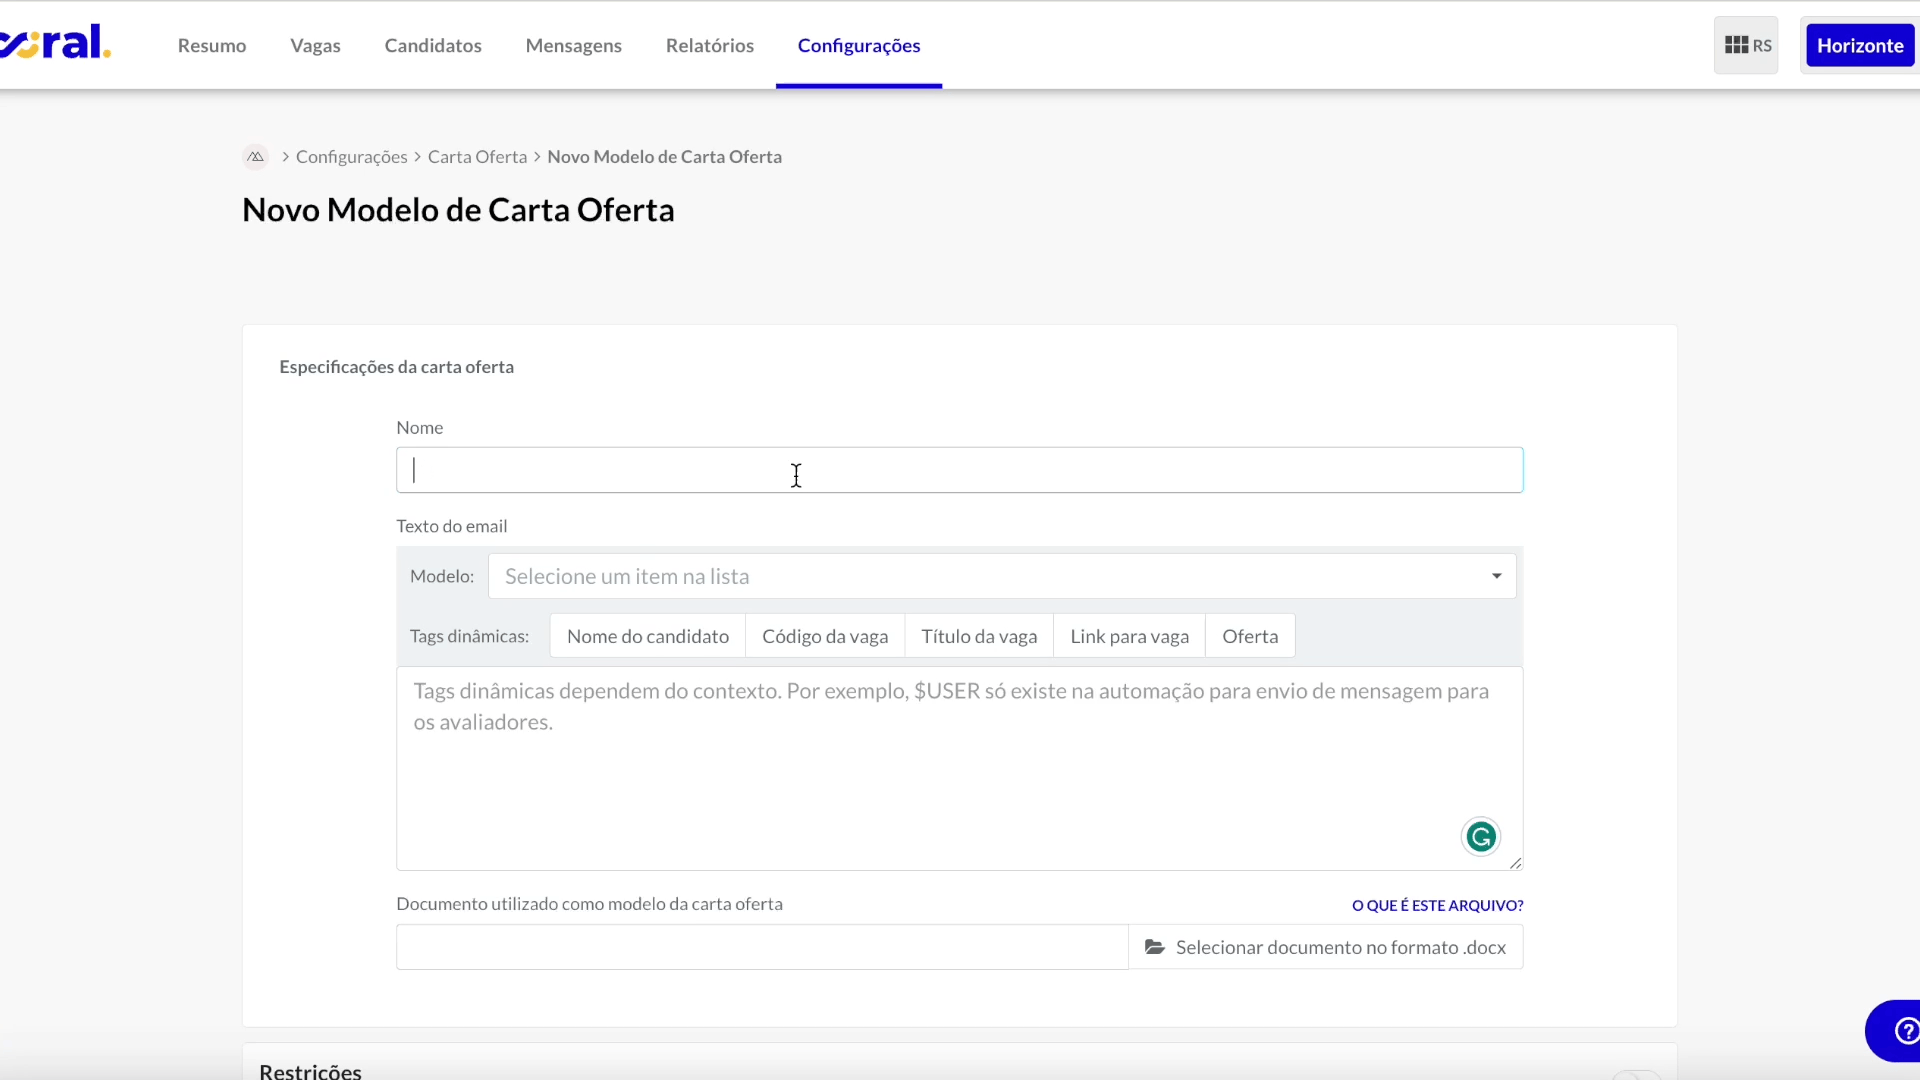
Task: Switch to the Candidatos tab
Action: pyautogui.click(x=433, y=45)
